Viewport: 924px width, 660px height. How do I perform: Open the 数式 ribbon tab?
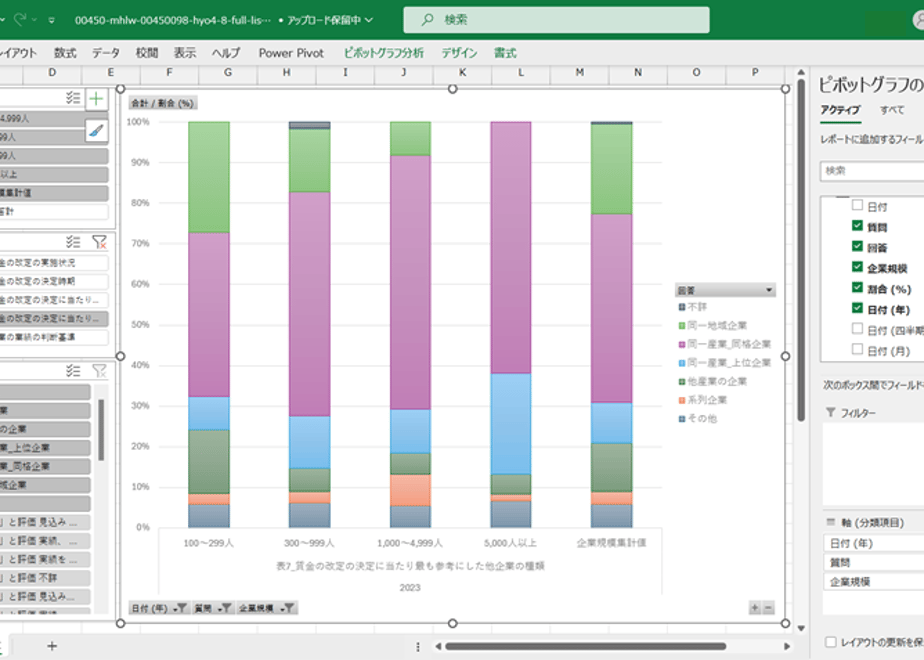click(x=65, y=53)
